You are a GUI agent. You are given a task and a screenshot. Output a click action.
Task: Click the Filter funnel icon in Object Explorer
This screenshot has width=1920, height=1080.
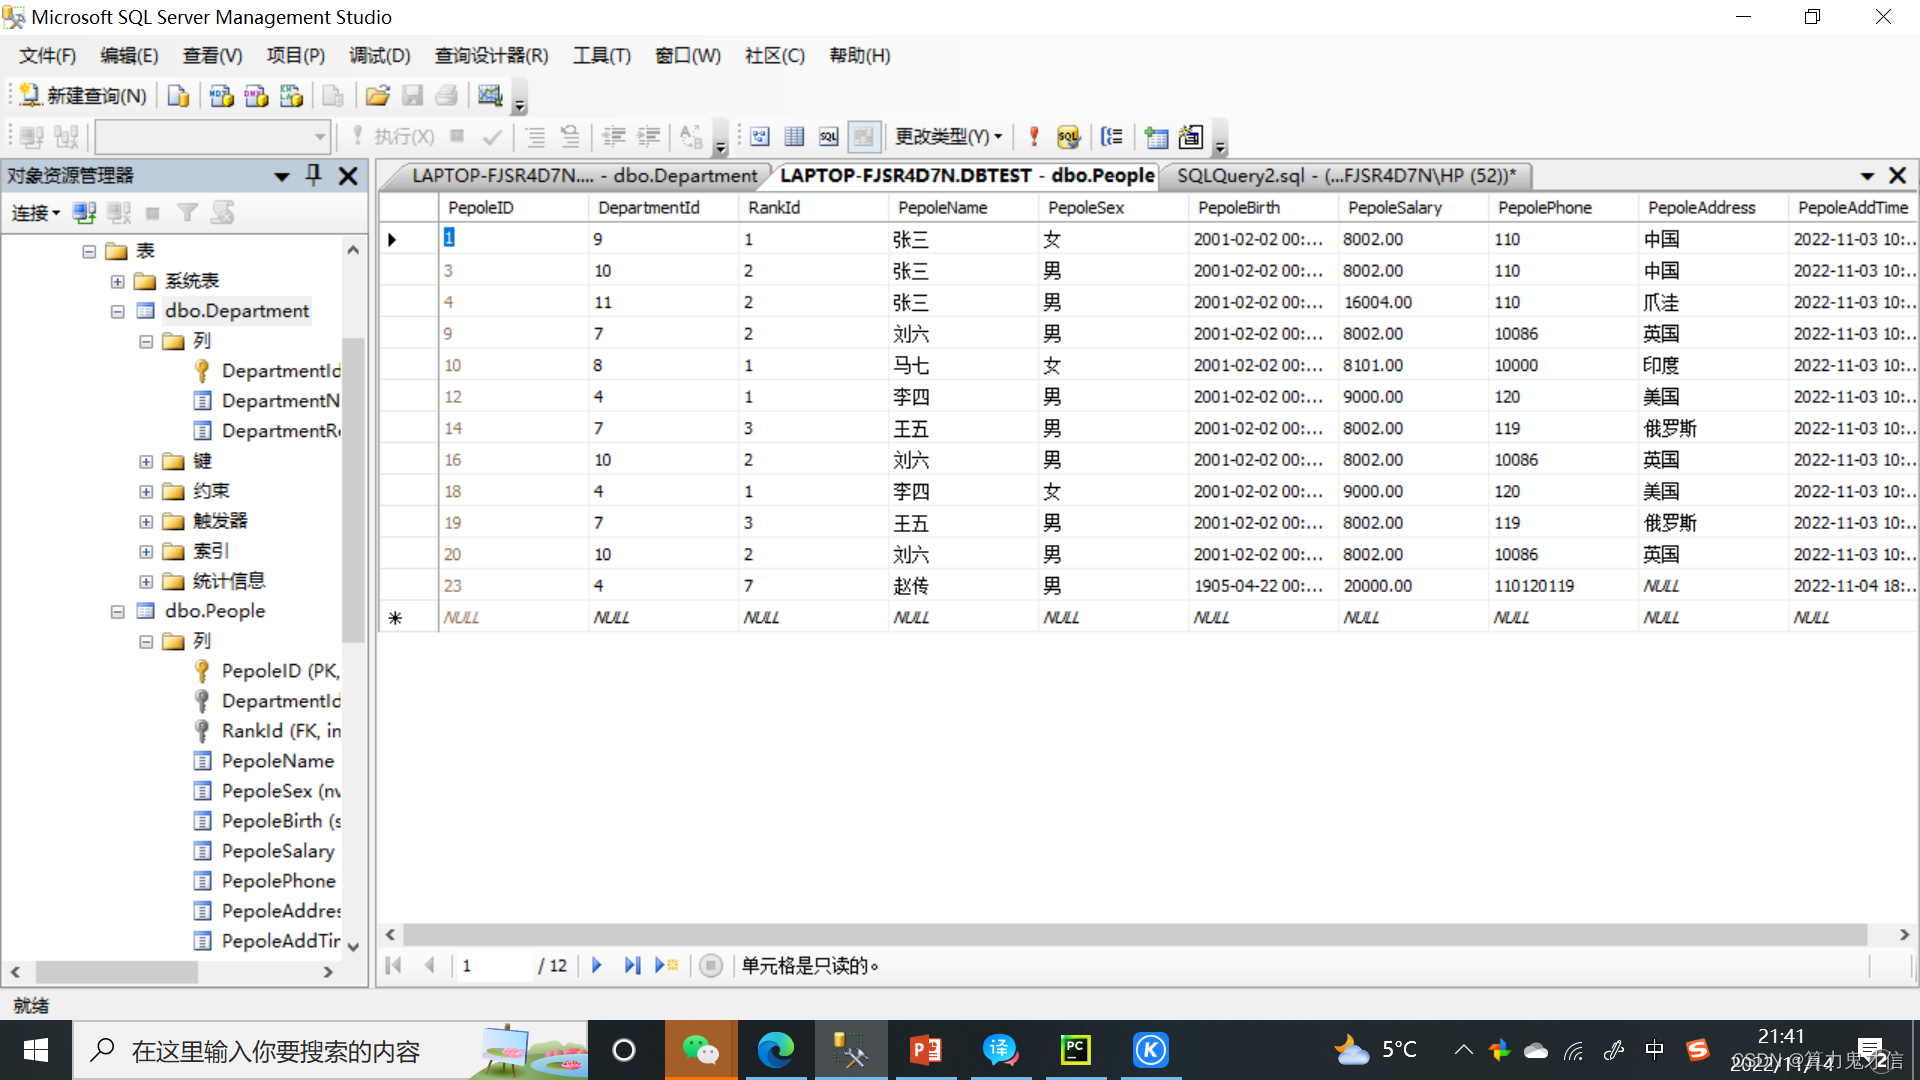click(187, 213)
